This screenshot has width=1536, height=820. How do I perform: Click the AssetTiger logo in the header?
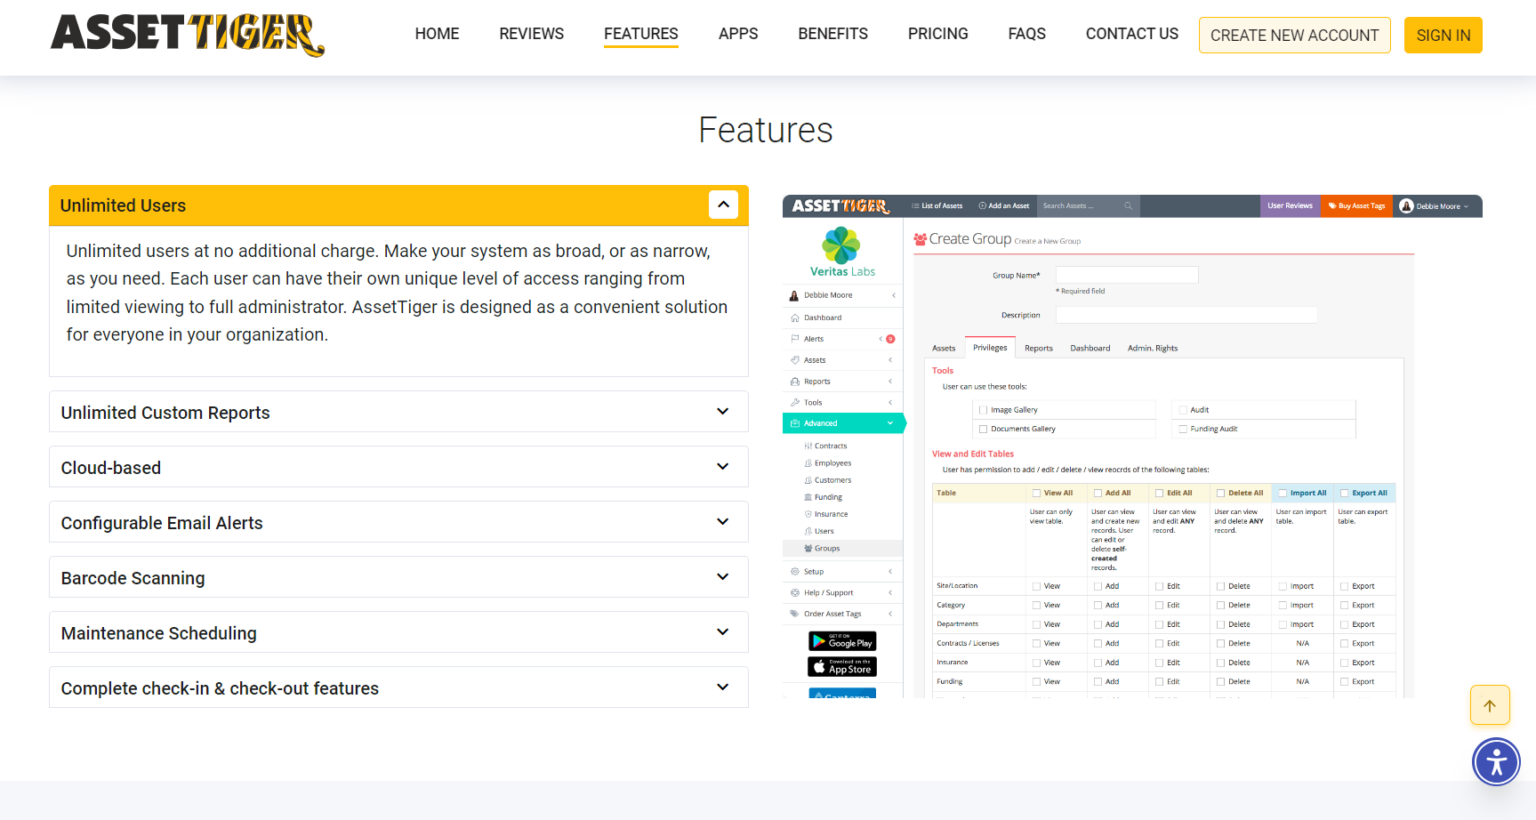186,35
